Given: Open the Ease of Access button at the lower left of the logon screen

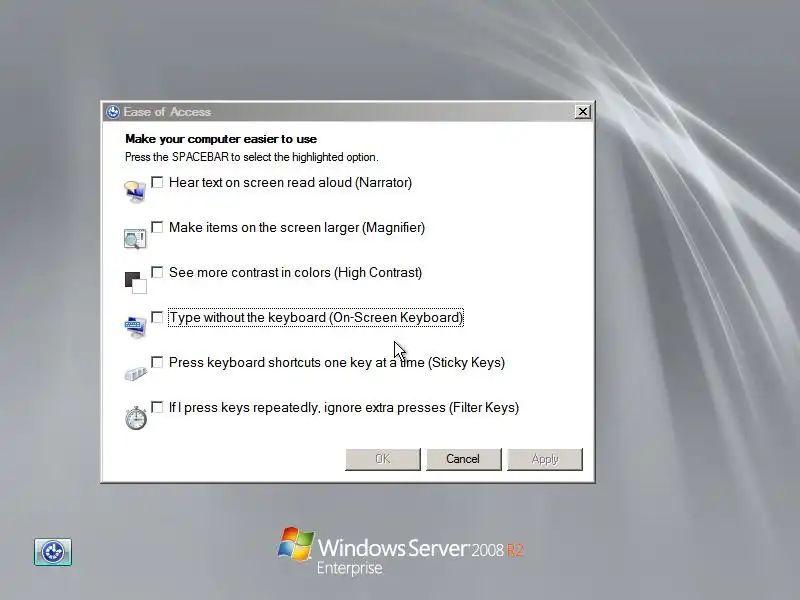Looking at the screenshot, I should 53,552.
